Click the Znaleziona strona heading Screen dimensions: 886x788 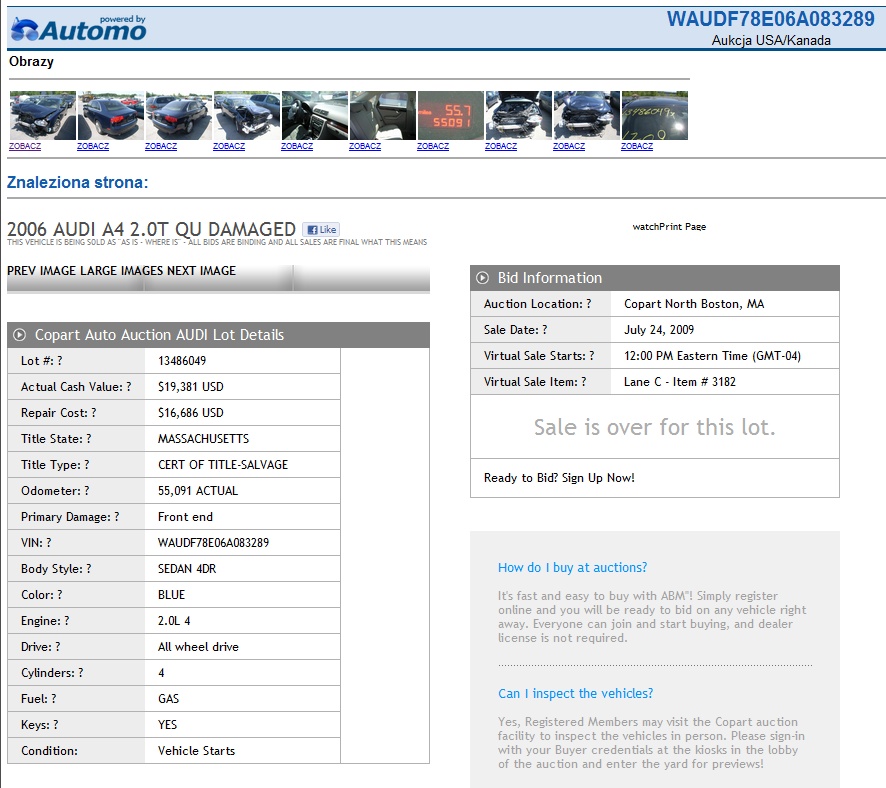77,182
